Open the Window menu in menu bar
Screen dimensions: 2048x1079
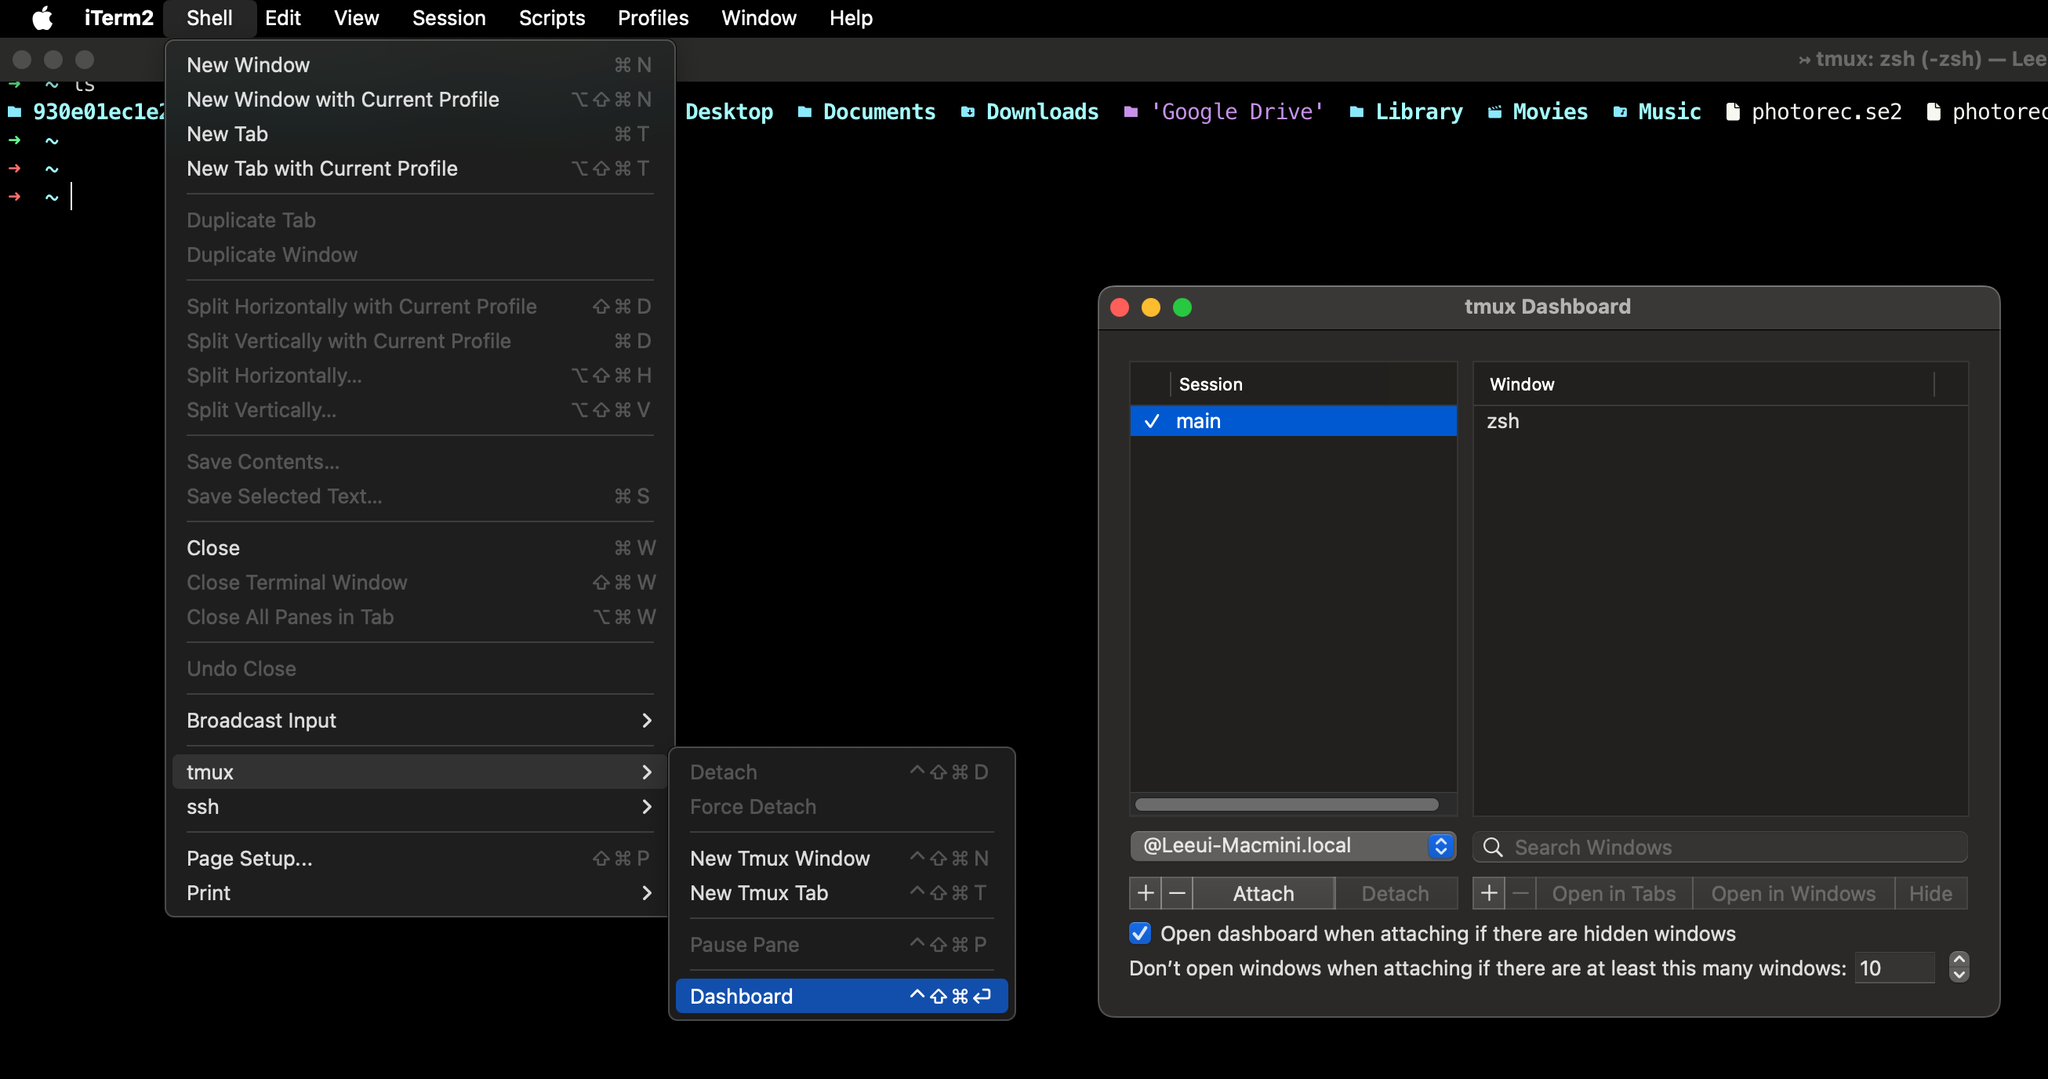(x=759, y=18)
